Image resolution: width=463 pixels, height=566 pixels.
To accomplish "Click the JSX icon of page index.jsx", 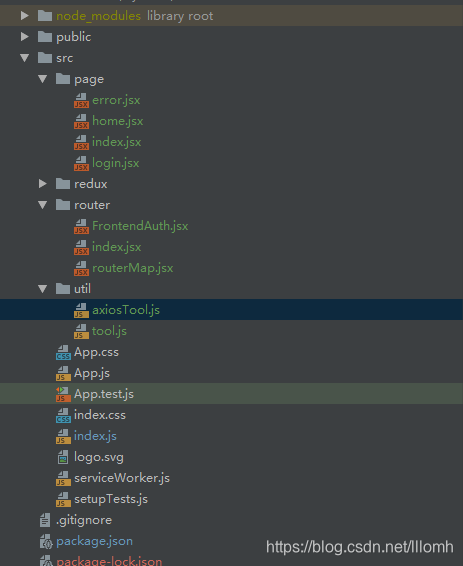I will (x=81, y=142).
